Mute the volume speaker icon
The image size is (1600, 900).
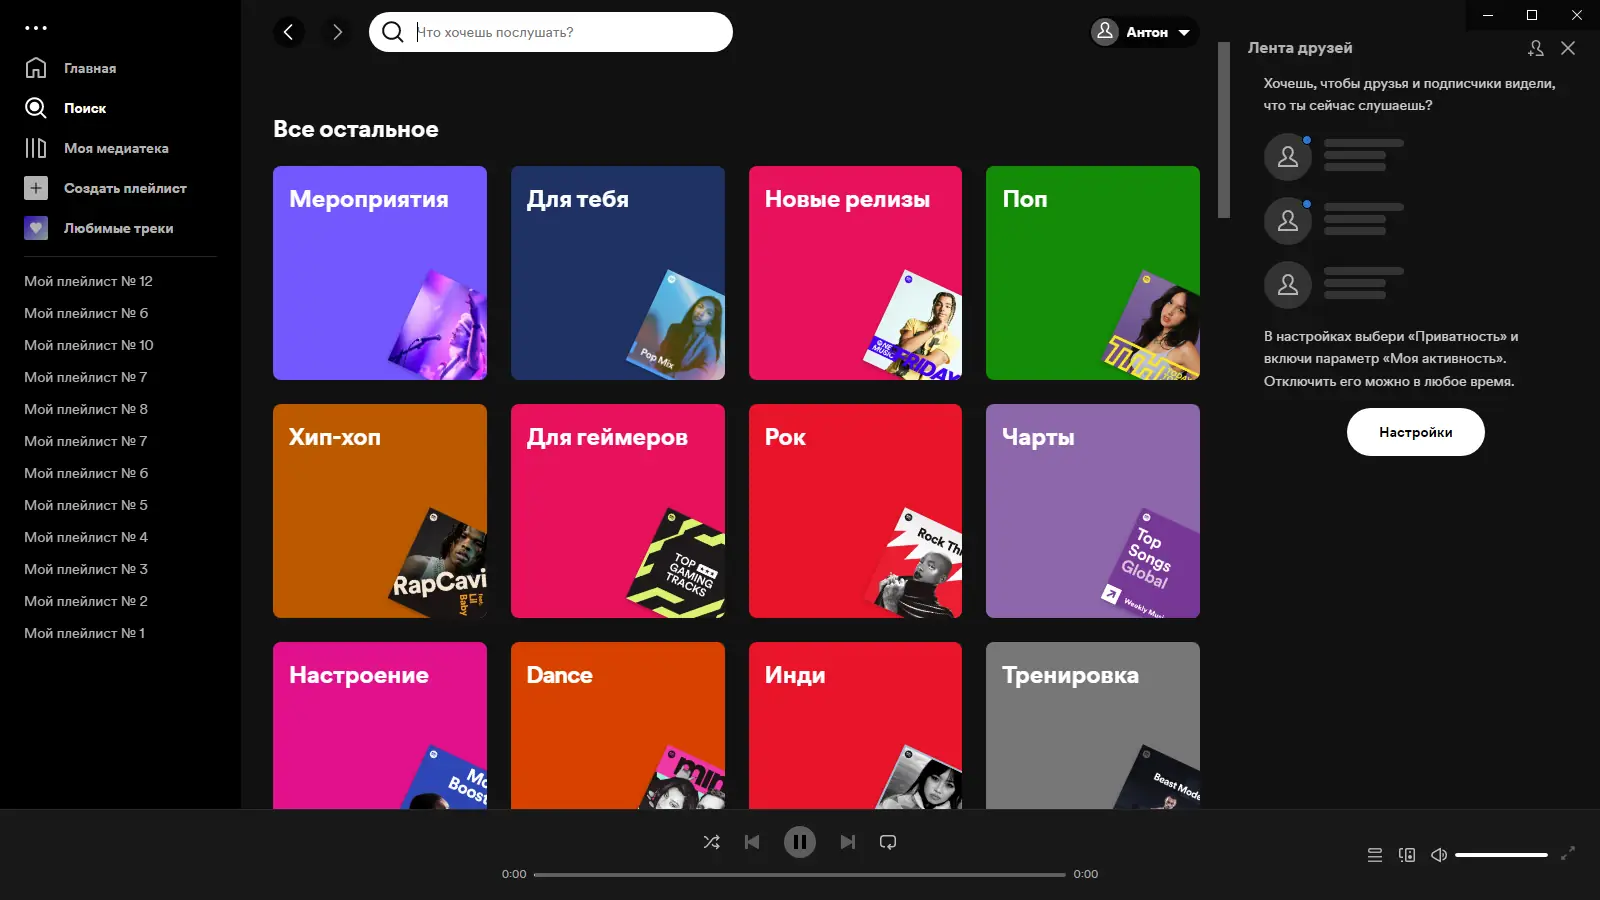click(1439, 855)
